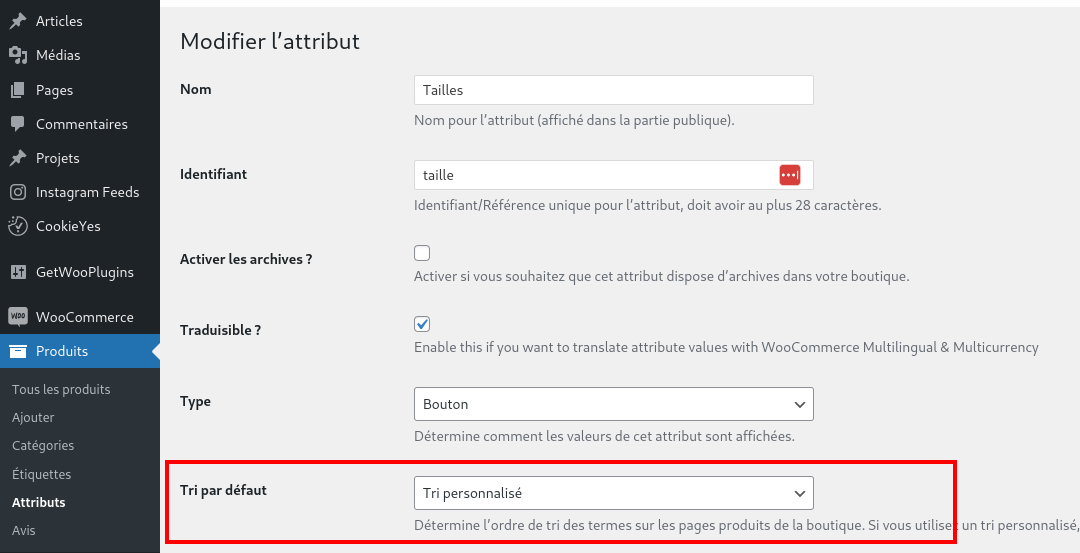Click the GetWooPlugins icon
Image resolution: width=1080 pixels, height=553 pixels.
point(18,272)
